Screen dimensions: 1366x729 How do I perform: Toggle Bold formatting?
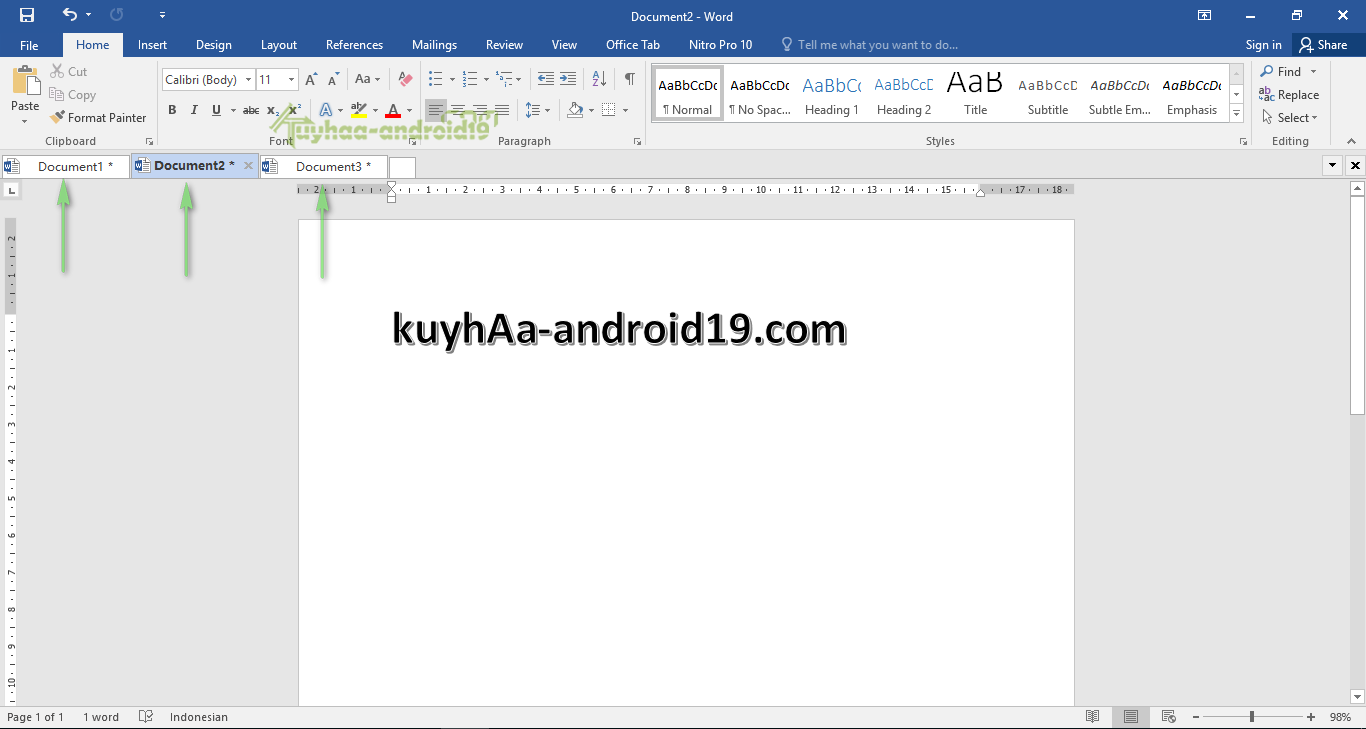172,110
